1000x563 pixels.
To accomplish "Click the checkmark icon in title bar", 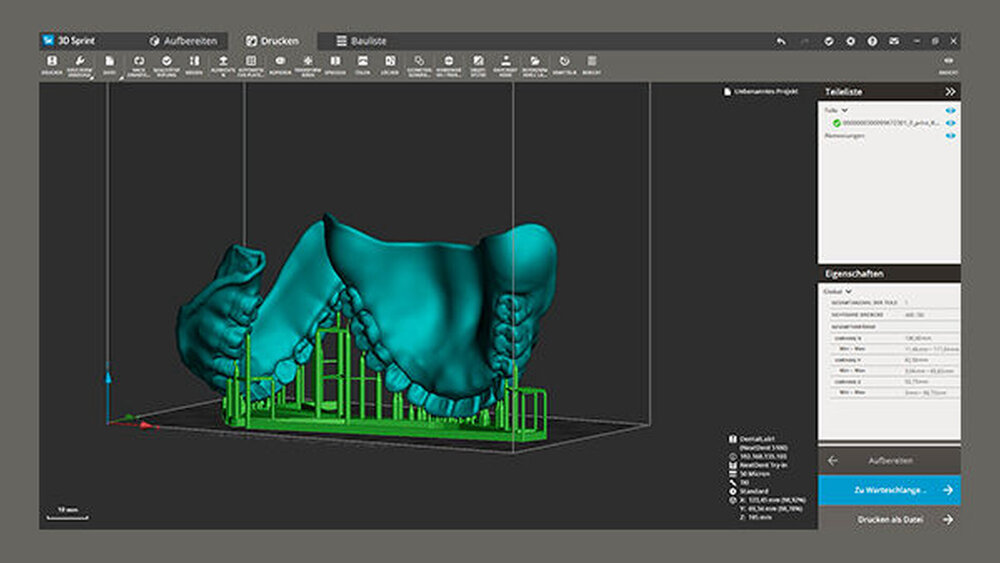I will [828, 41].
